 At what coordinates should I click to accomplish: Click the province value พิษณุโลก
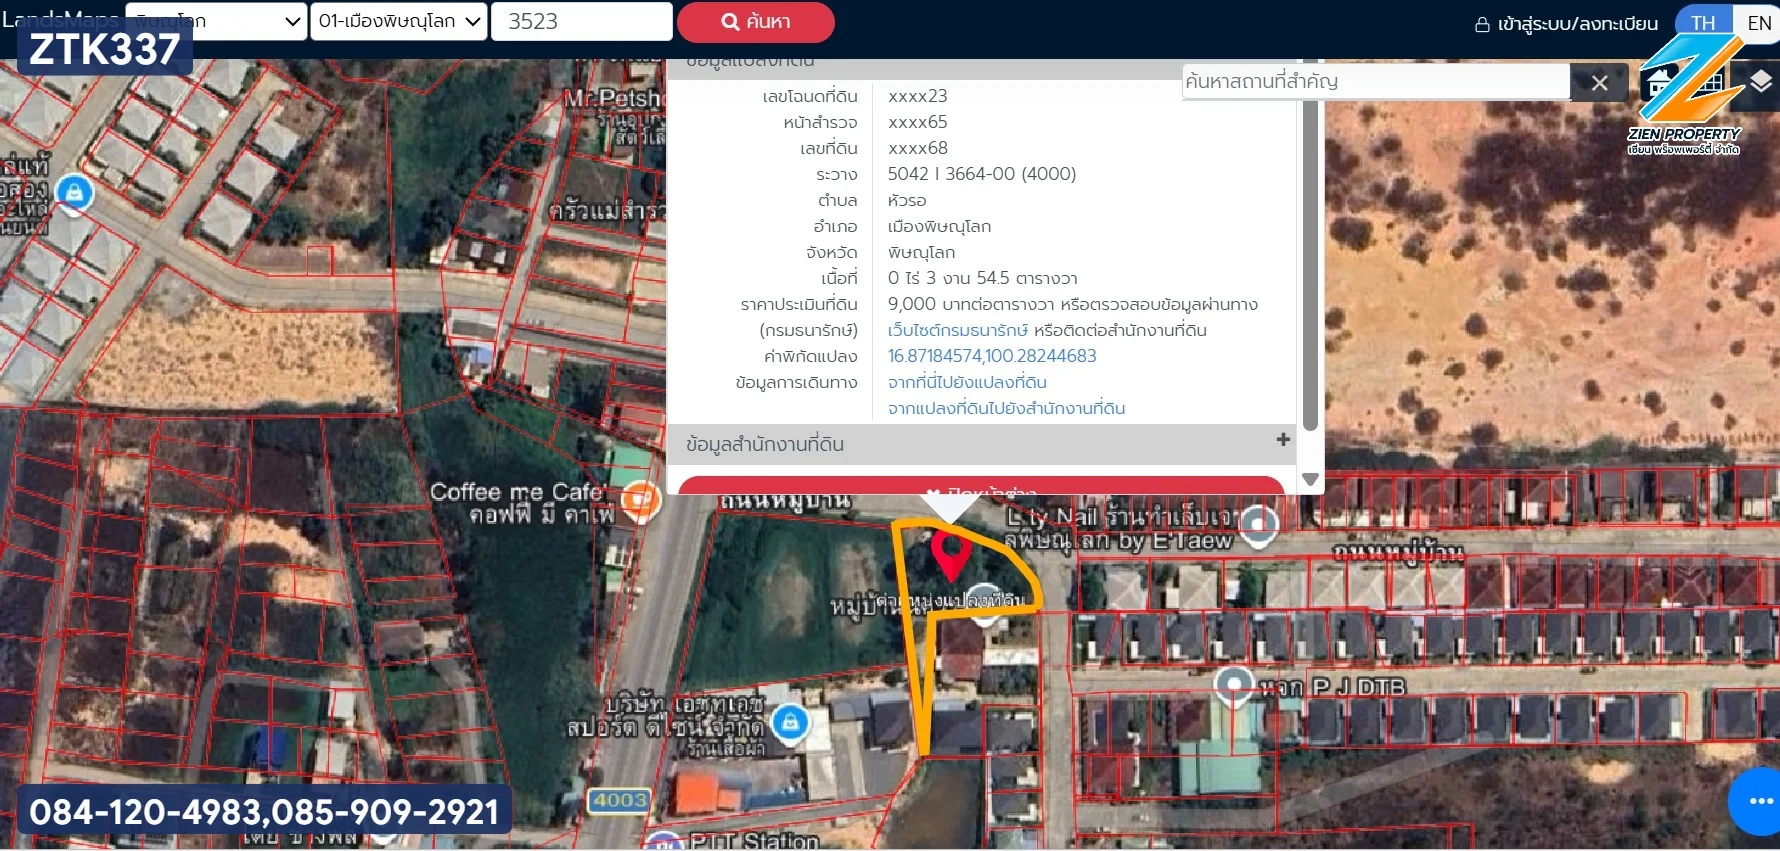pos(921,252)
